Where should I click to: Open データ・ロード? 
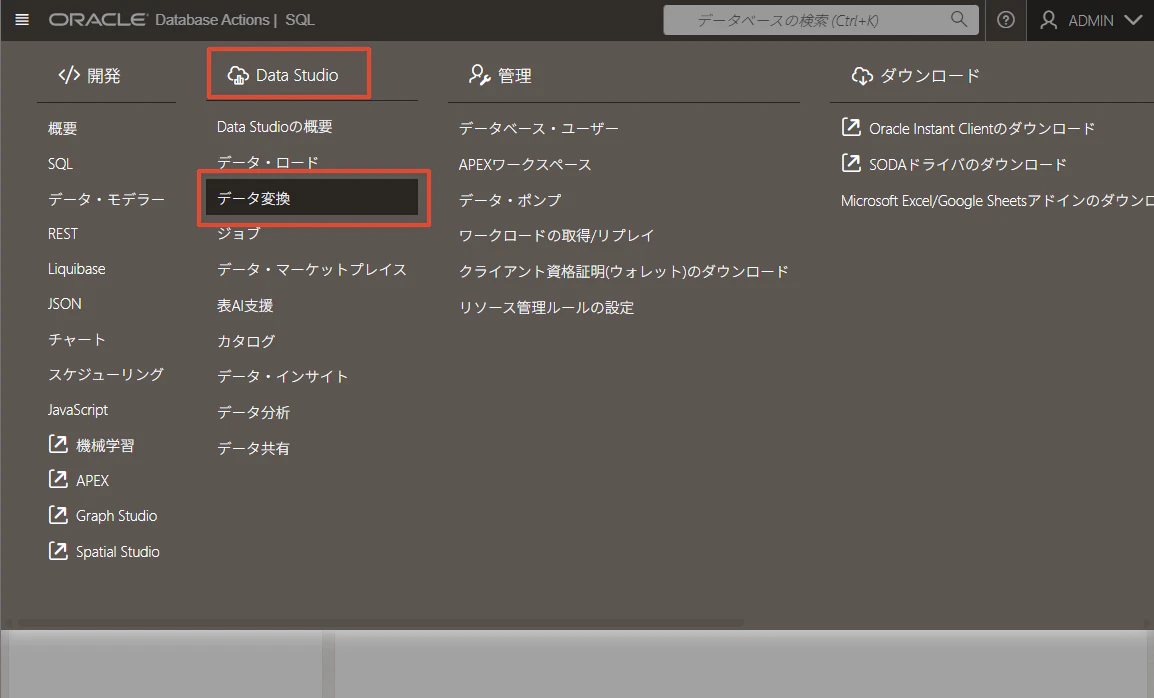(x=268, y=162)
